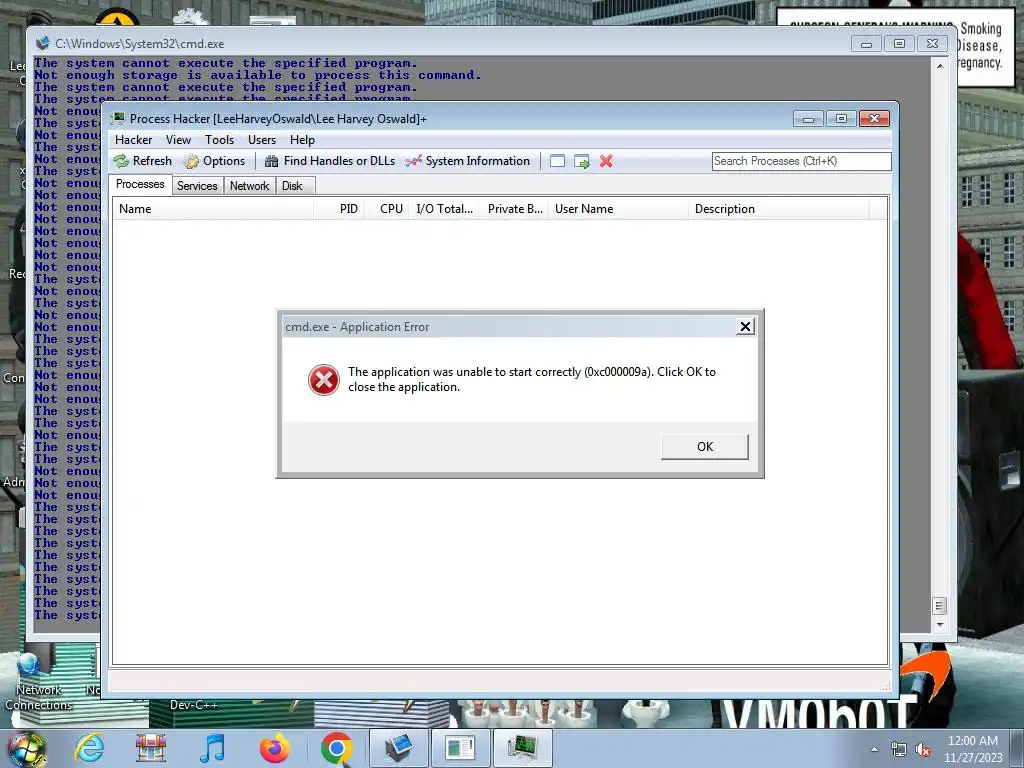Select the Processes tab
Screen dimensions: 1024x768
click(x=140, y=184)
